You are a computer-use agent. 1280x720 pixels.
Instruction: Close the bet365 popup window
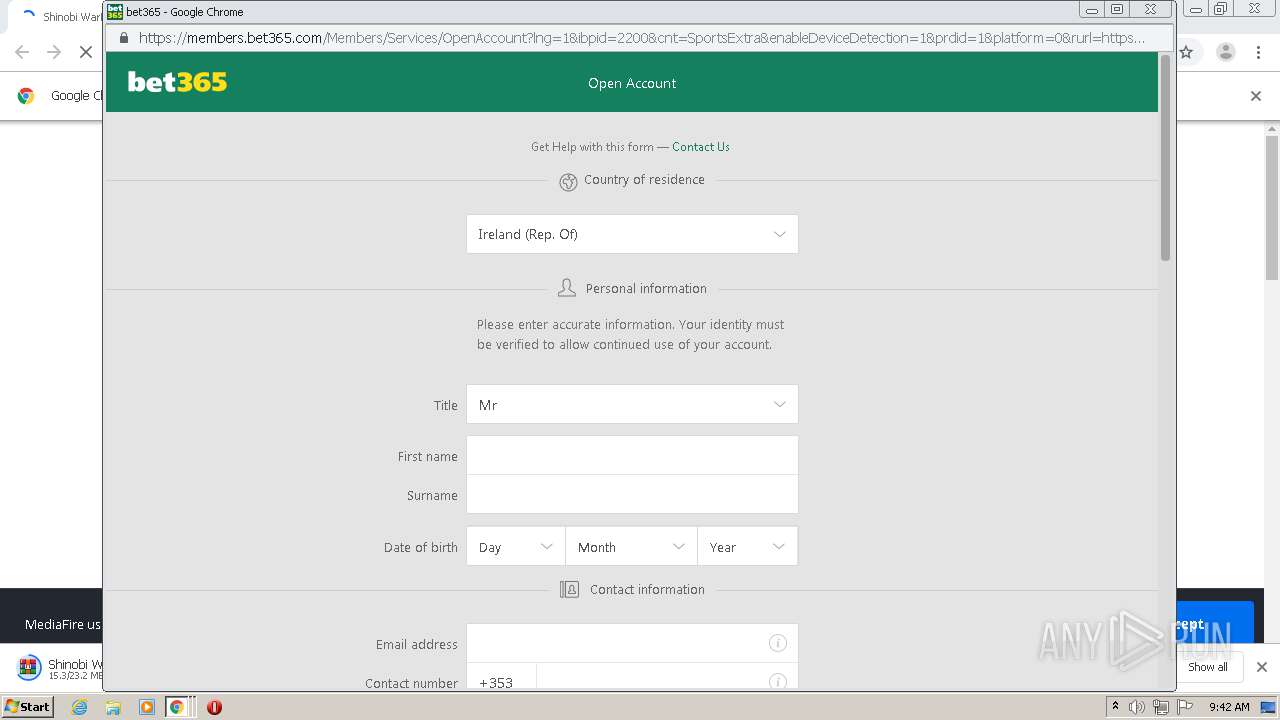1151,10
